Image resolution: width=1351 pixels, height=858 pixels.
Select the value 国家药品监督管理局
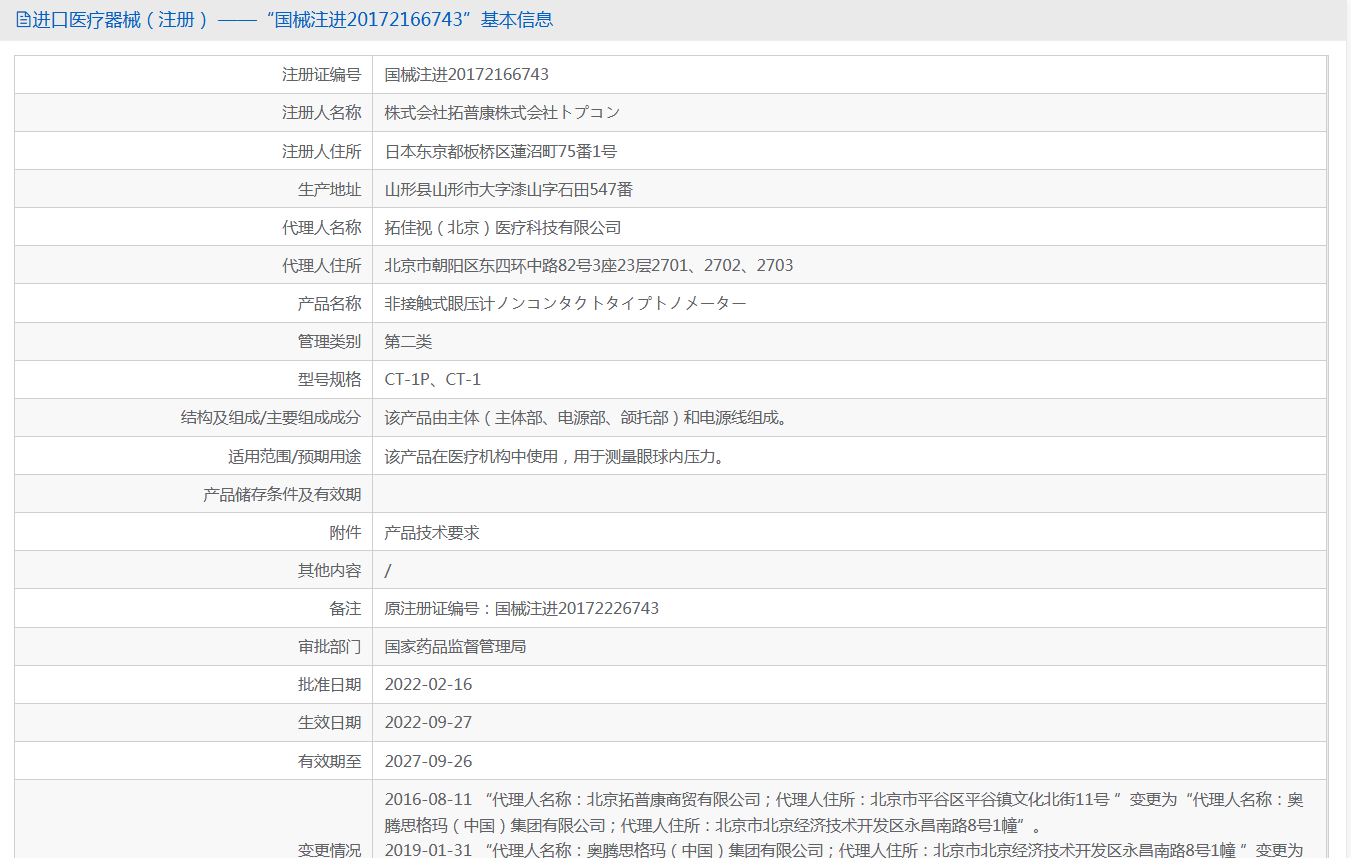456,646
